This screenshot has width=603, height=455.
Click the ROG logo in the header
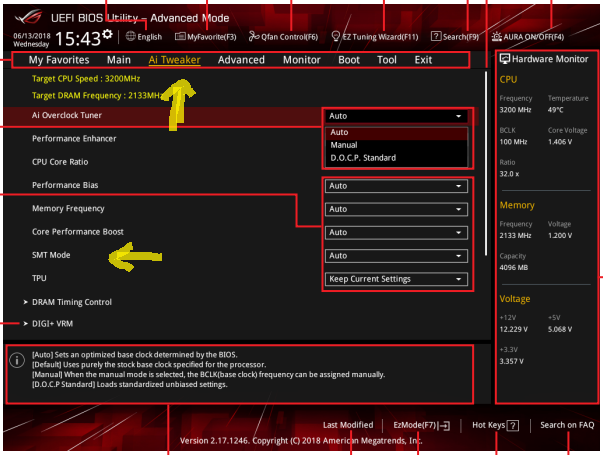pos(28,18)
